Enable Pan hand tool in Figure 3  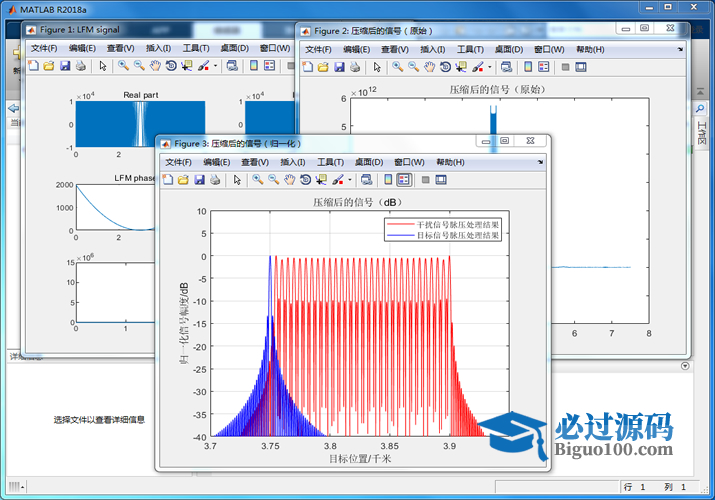[x=290, y=180]
